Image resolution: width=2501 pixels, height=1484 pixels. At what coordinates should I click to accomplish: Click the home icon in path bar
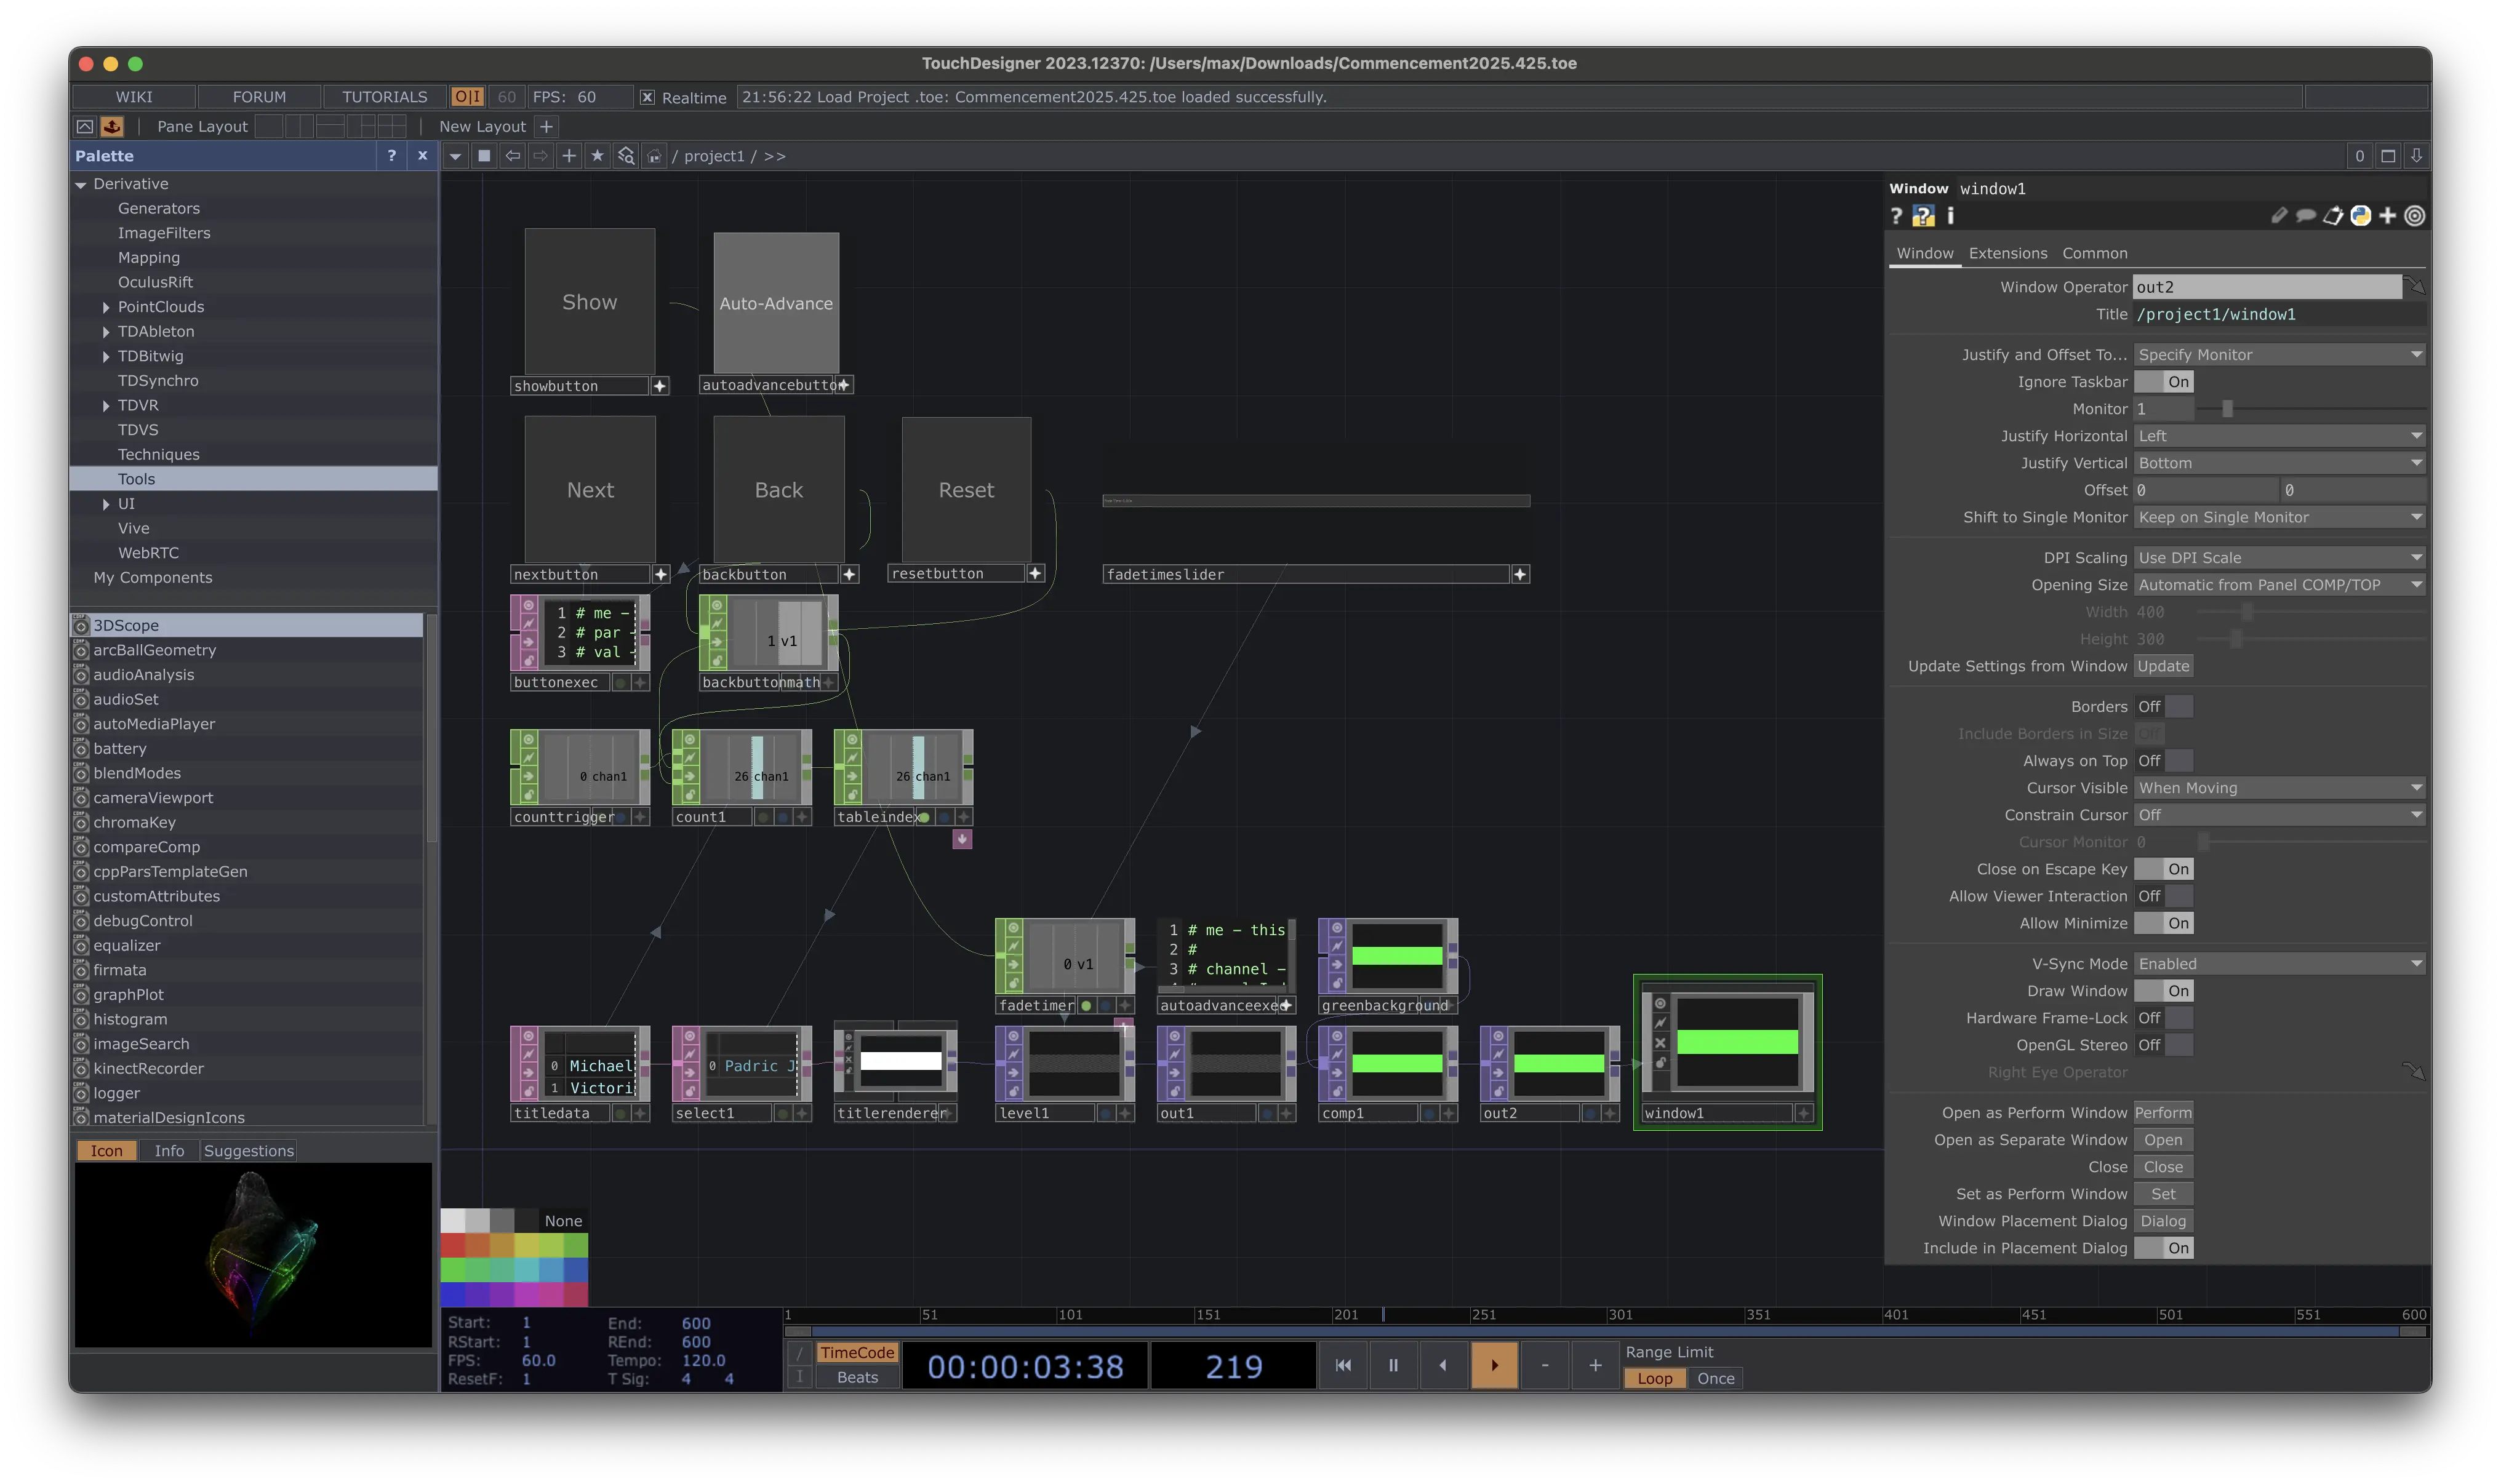click(x=654, y=156)
